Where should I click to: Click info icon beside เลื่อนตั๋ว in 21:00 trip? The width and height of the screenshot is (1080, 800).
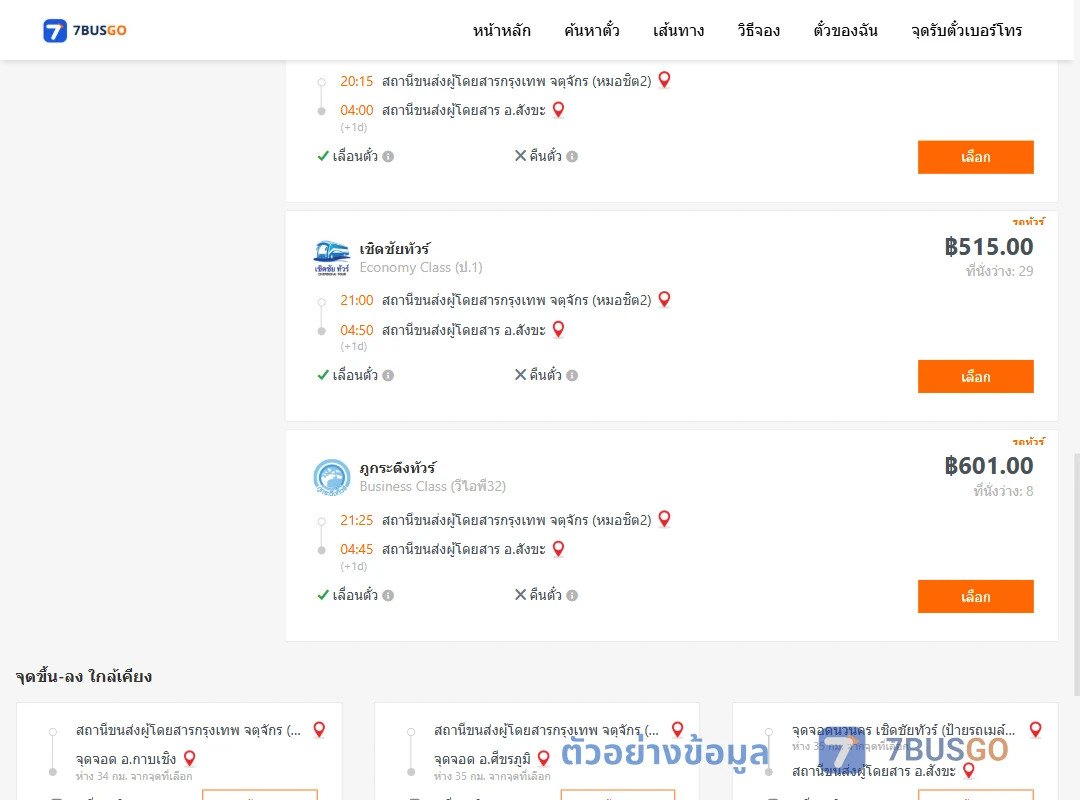coord(388,376)
